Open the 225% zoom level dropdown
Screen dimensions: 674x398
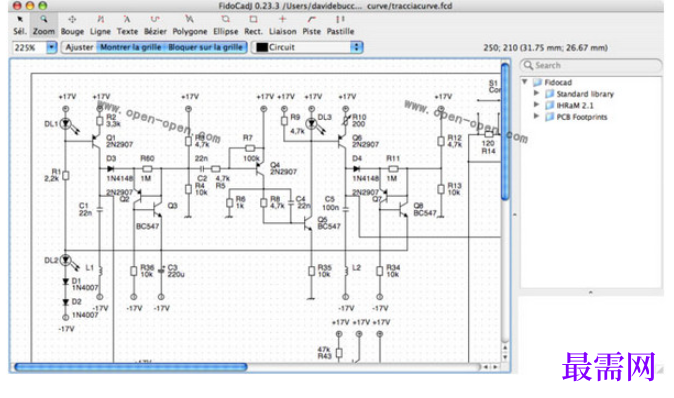click(52, 47)
